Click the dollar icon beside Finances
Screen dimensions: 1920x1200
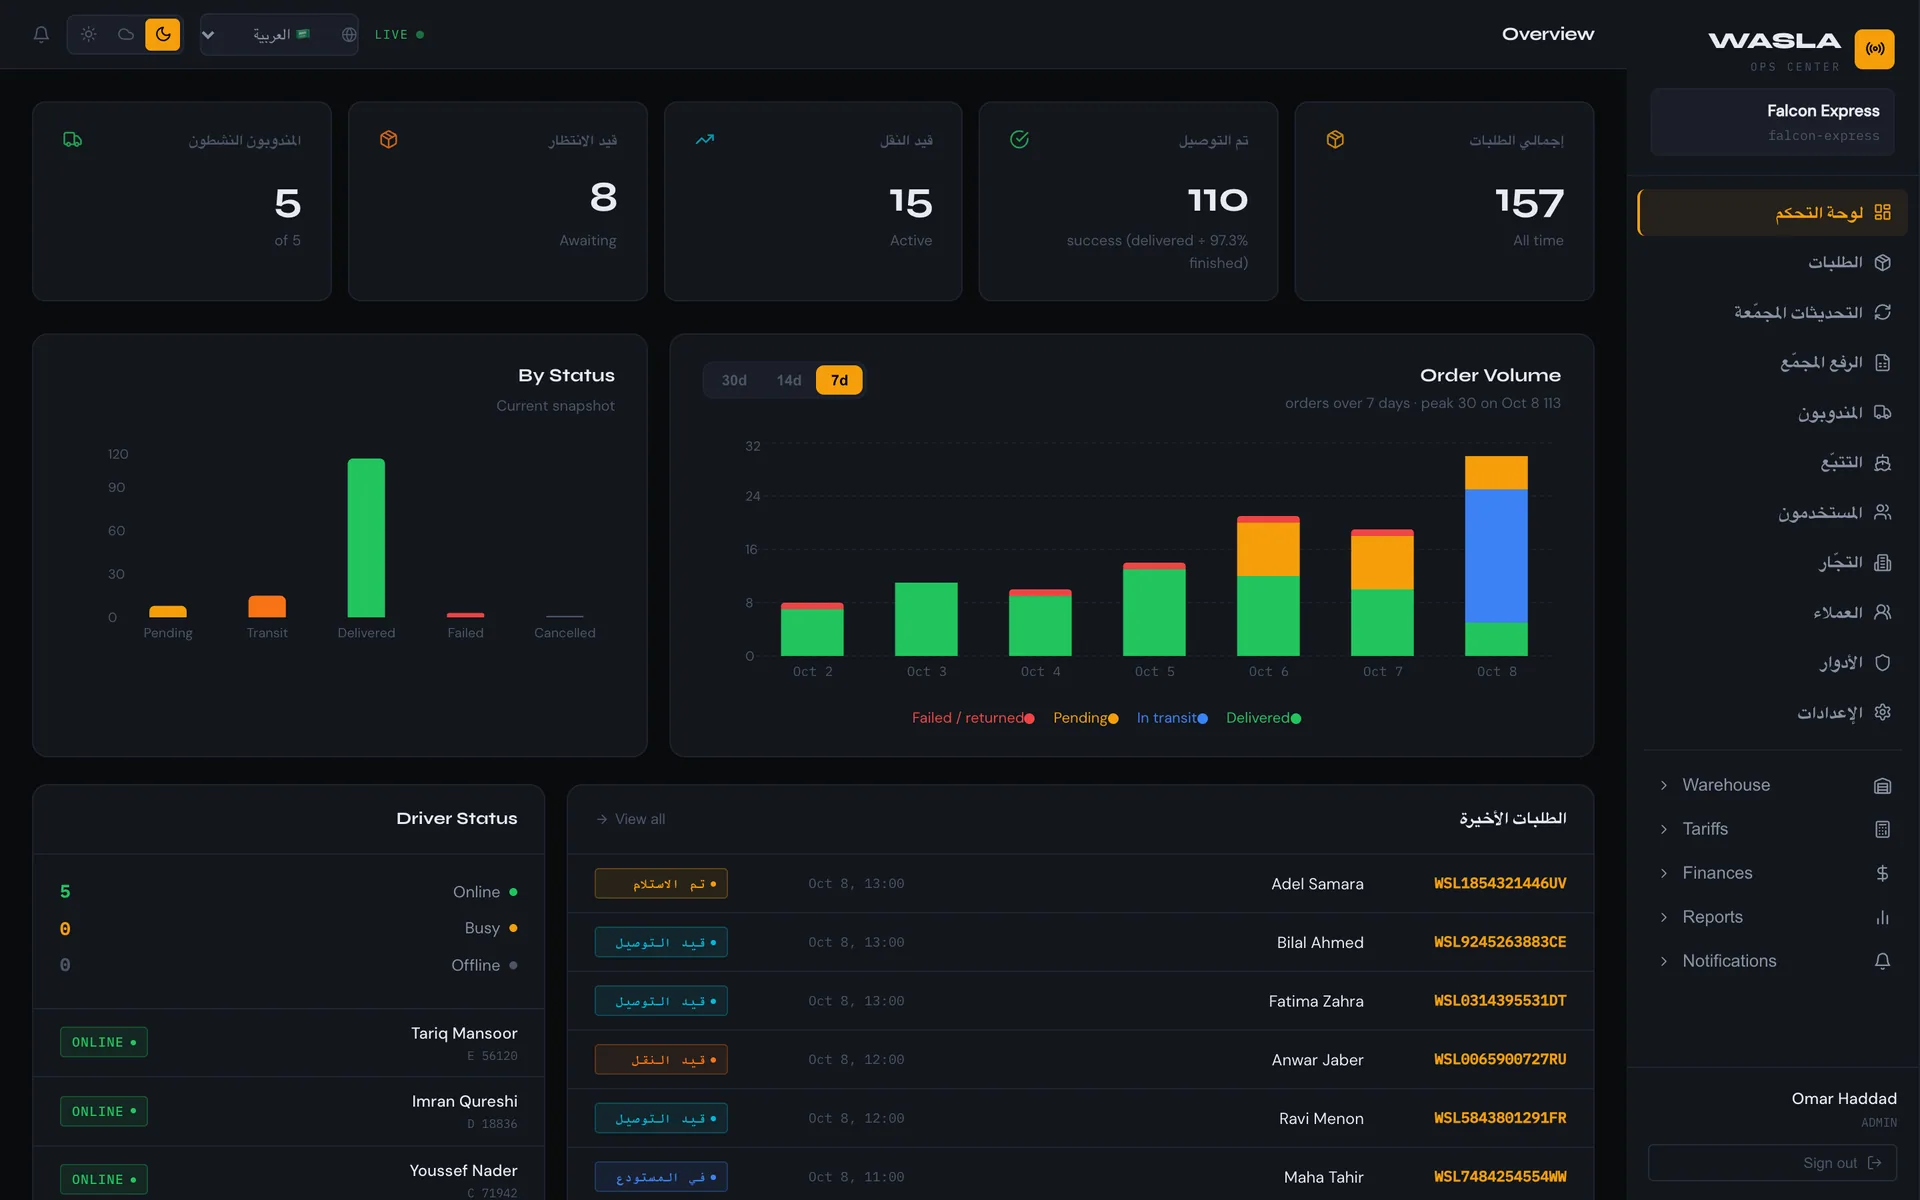click(x=1882, y=873)
